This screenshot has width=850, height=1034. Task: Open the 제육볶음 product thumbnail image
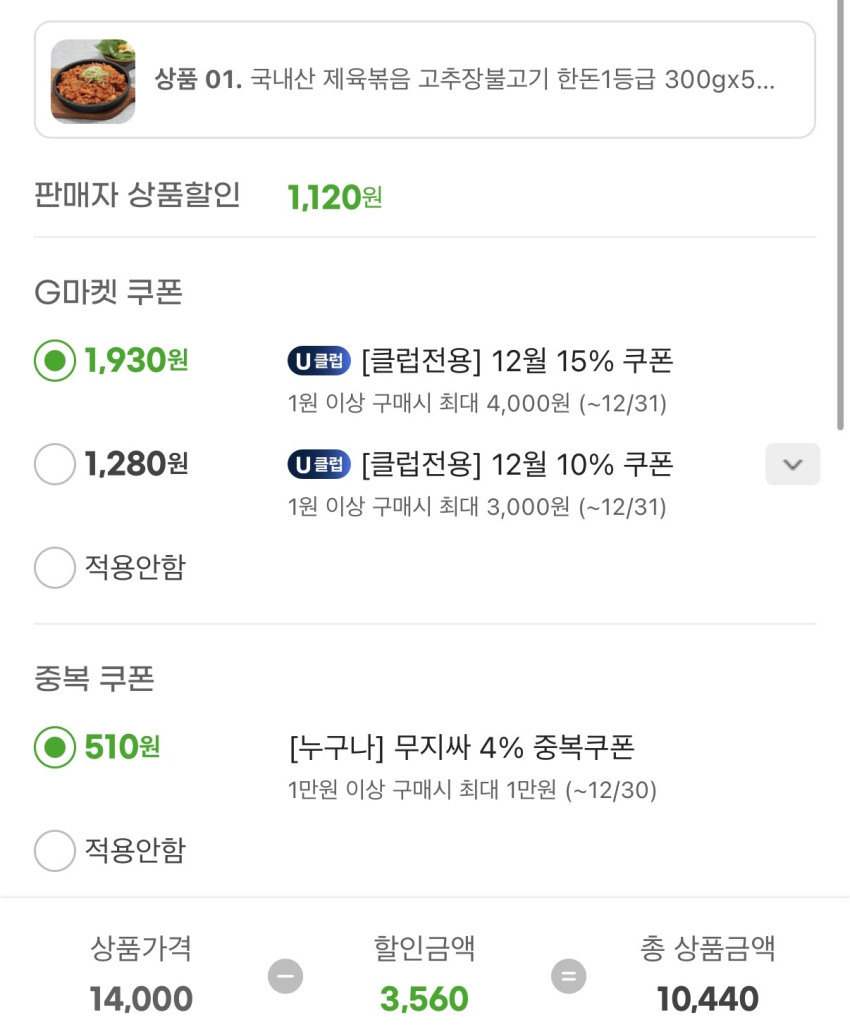(93, 81)
